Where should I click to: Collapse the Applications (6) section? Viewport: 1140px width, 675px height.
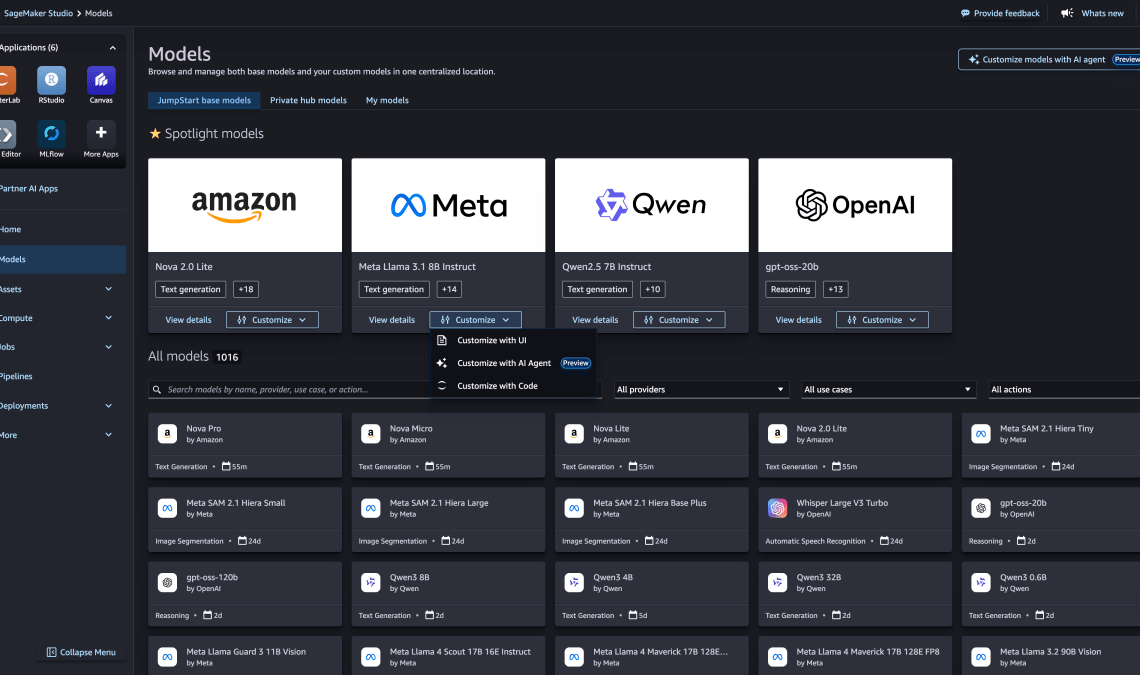[x=112, y=47]
